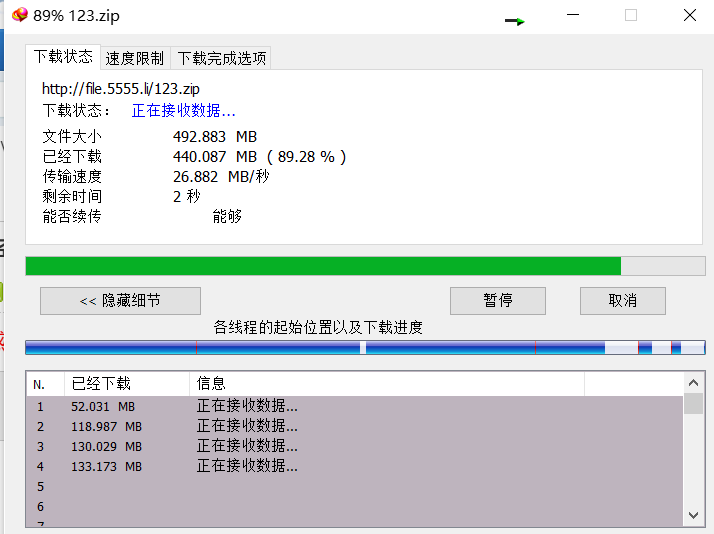Close the 123.zip download dialog

(x=690, y=15)
